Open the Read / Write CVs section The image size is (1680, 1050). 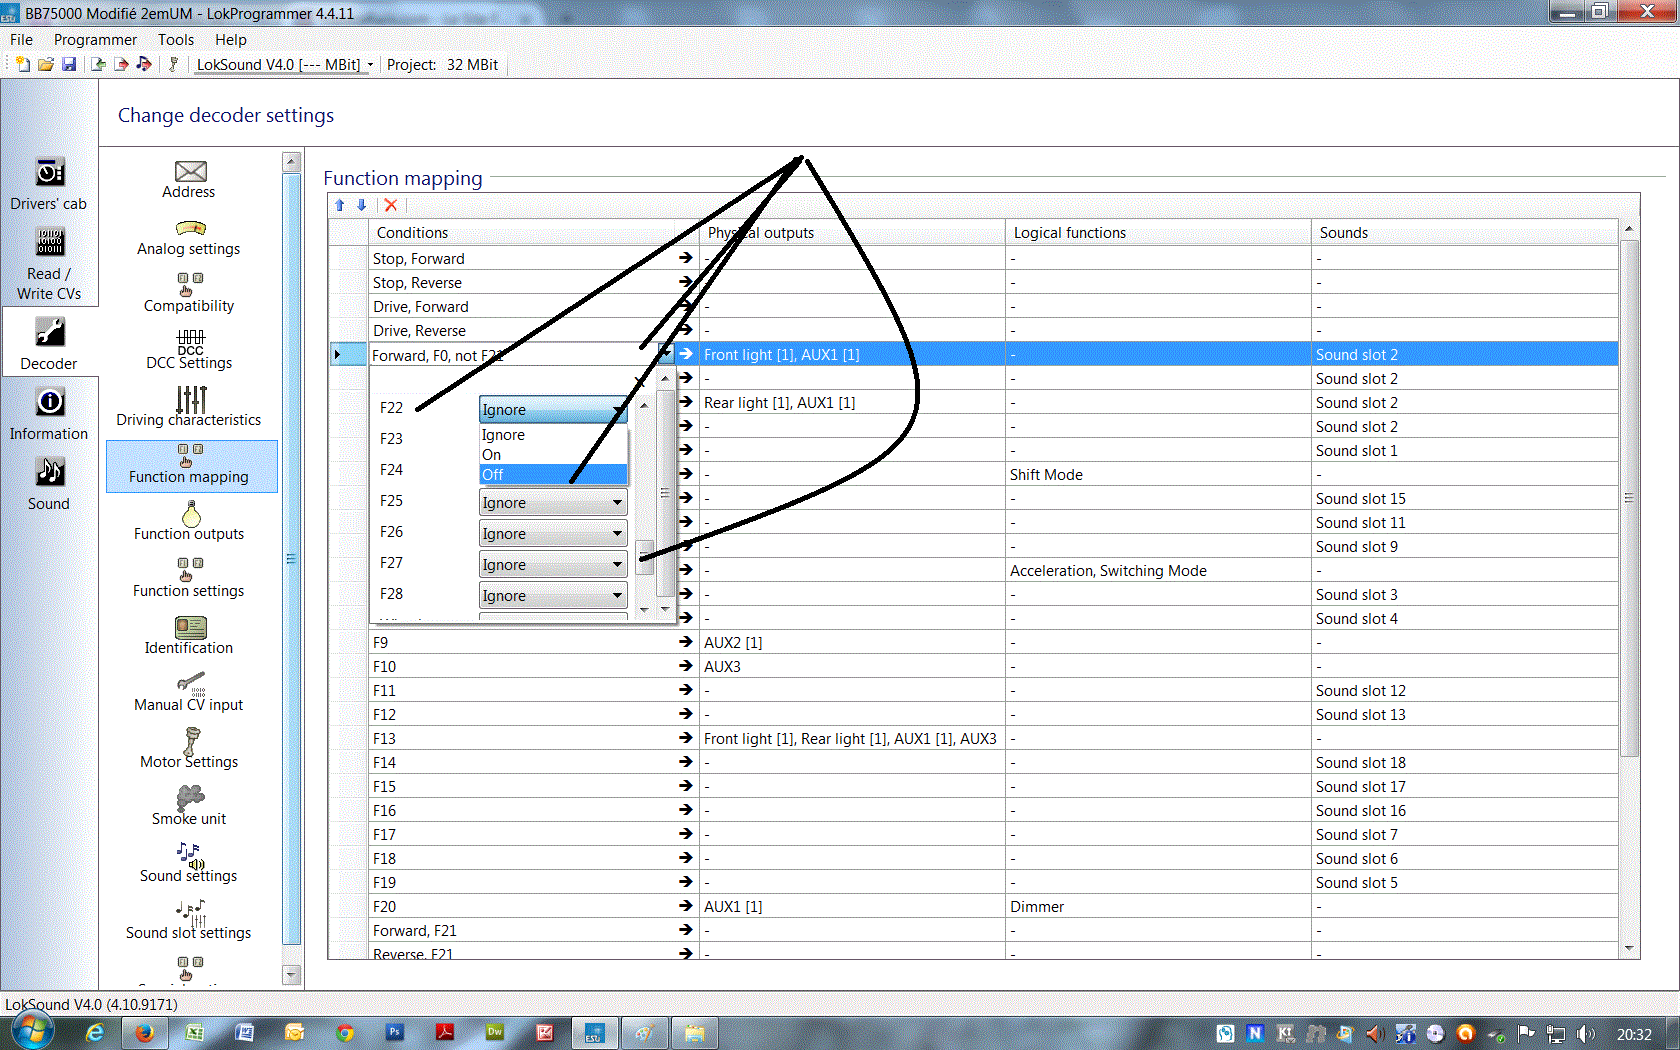click(x=49, y=263)
